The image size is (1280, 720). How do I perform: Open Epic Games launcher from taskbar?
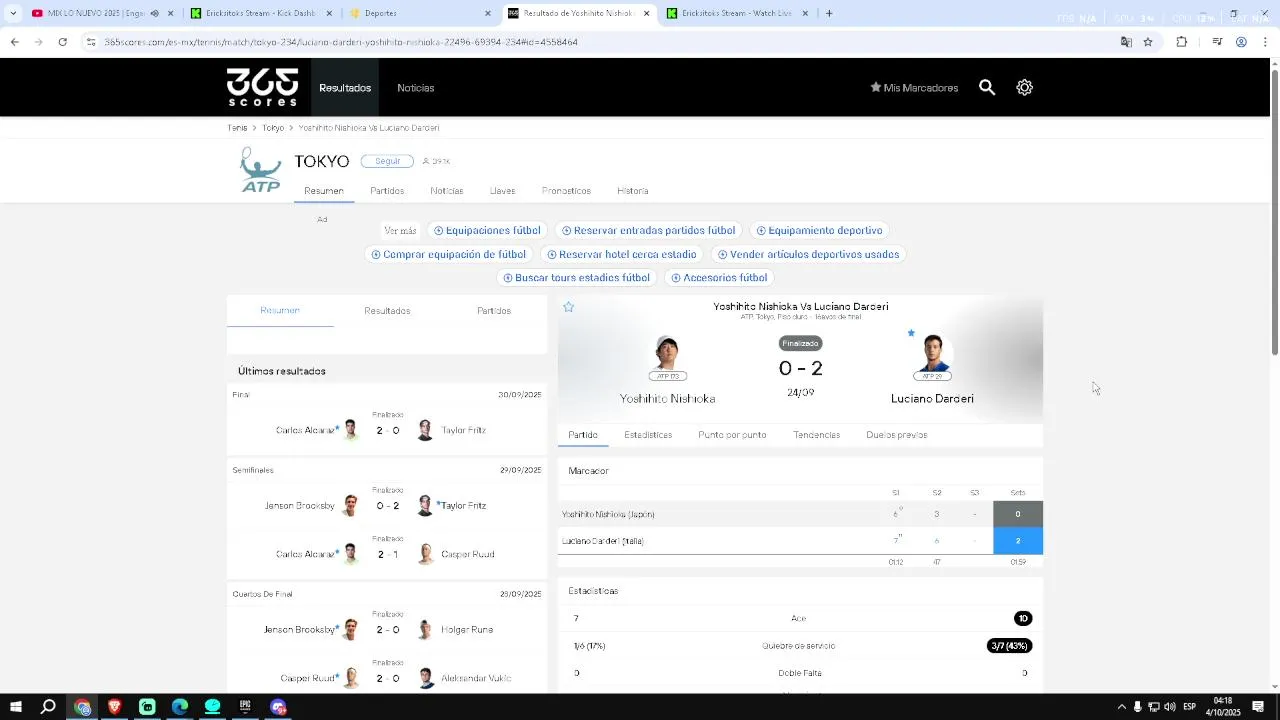point(245,707)
